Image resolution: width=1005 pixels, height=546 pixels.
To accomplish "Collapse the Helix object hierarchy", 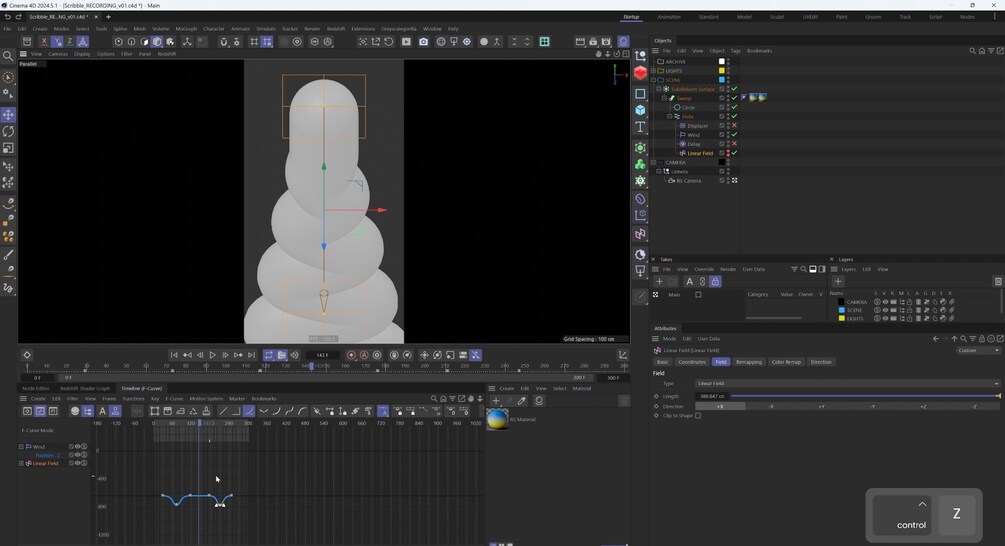I will coord(669,117).
